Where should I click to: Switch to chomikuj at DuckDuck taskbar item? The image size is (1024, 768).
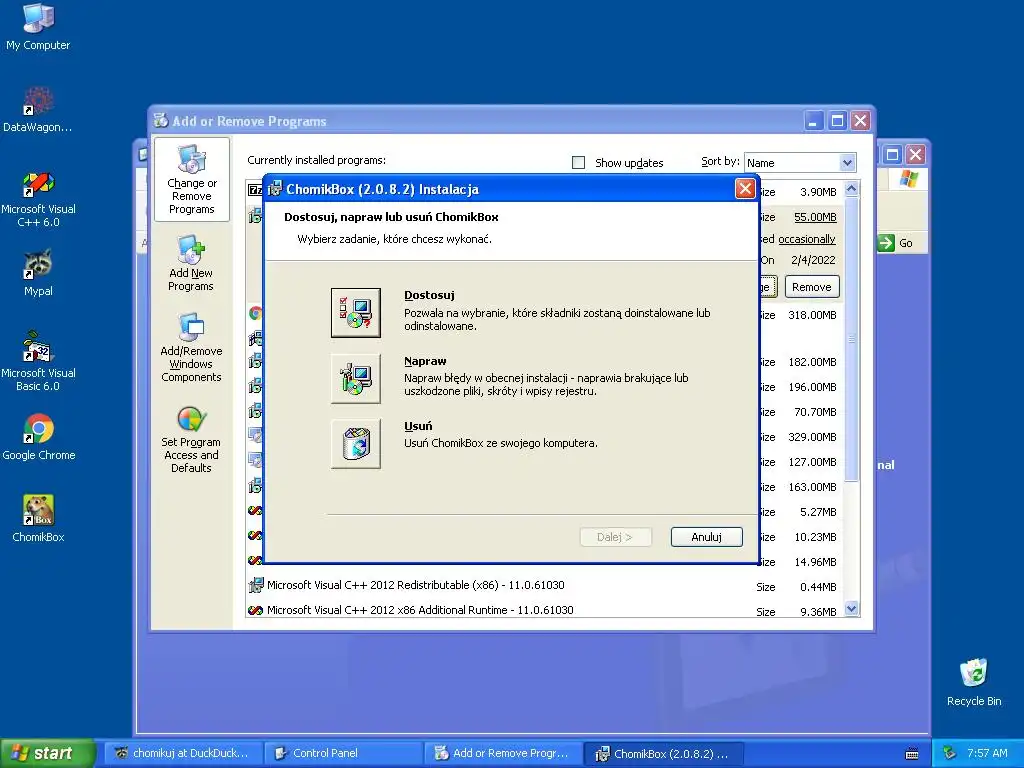[184, 753]
